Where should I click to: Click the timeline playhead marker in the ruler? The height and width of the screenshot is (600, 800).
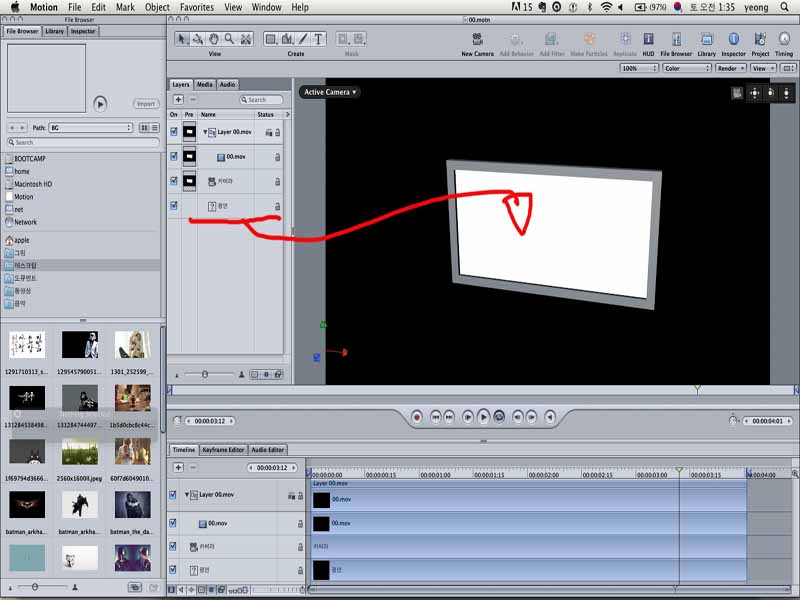tap(679, 470)
